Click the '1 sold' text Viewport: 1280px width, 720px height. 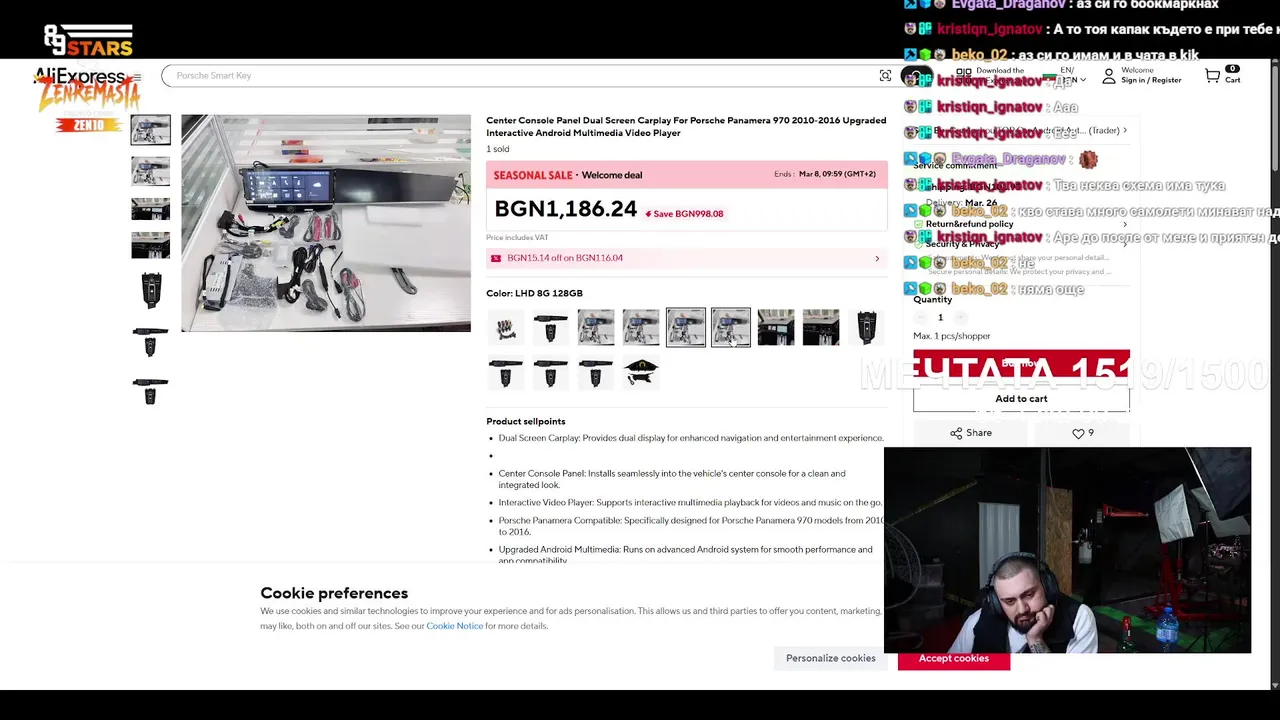coord(498,149)
